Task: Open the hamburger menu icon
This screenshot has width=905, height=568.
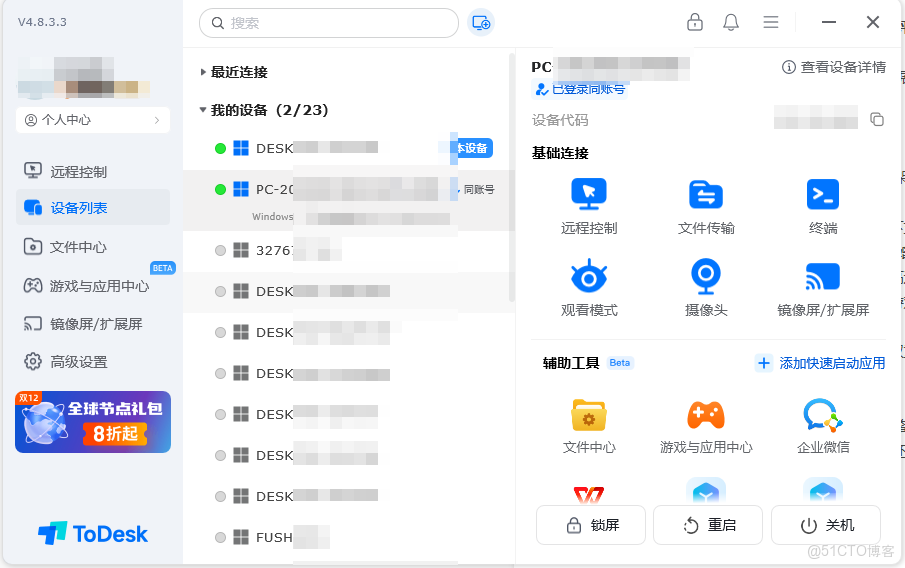Action: (x=771, y=23)
